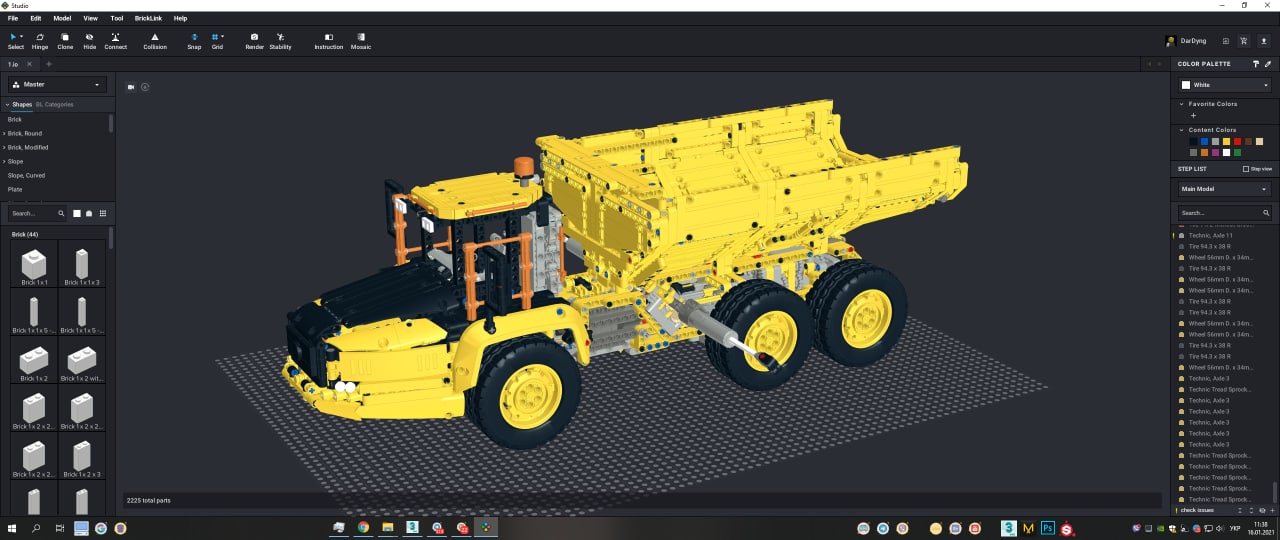
Task: Switch to the 1.io document tab
Action: [14, 64]
